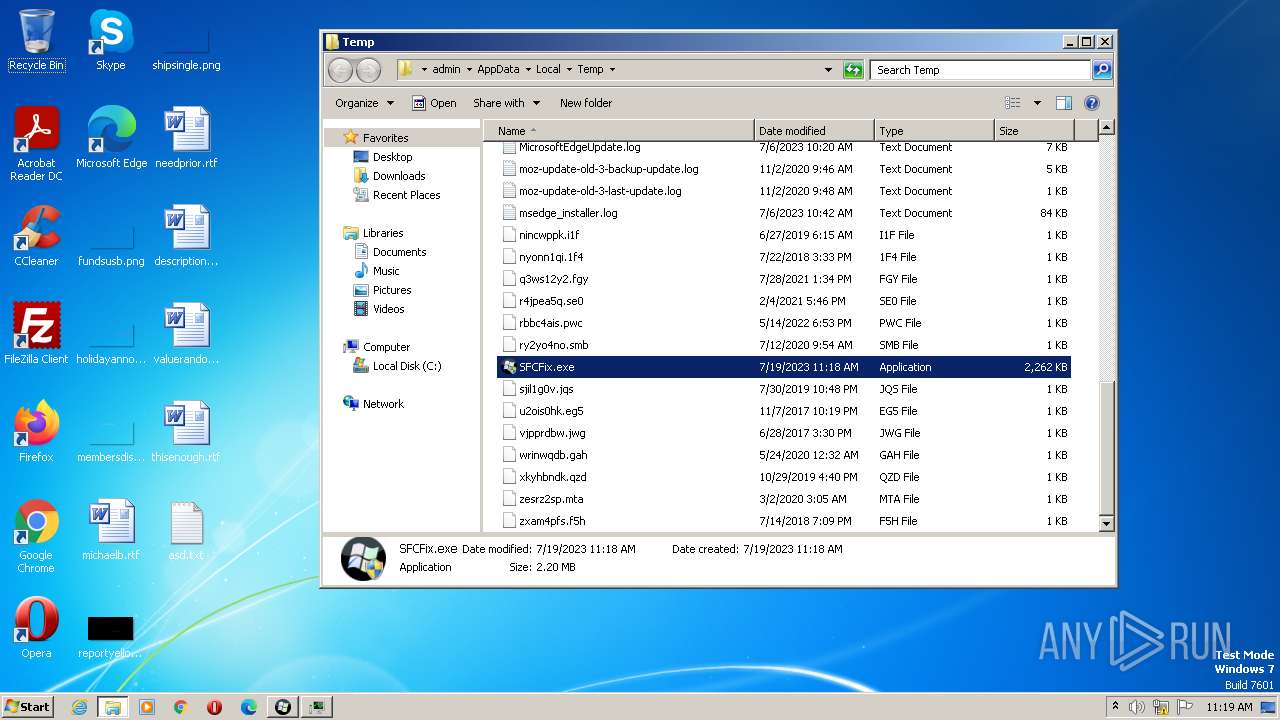Click the Open toolbar button
This screenshot has height=720, width=1280.
[x=435, y=103]
